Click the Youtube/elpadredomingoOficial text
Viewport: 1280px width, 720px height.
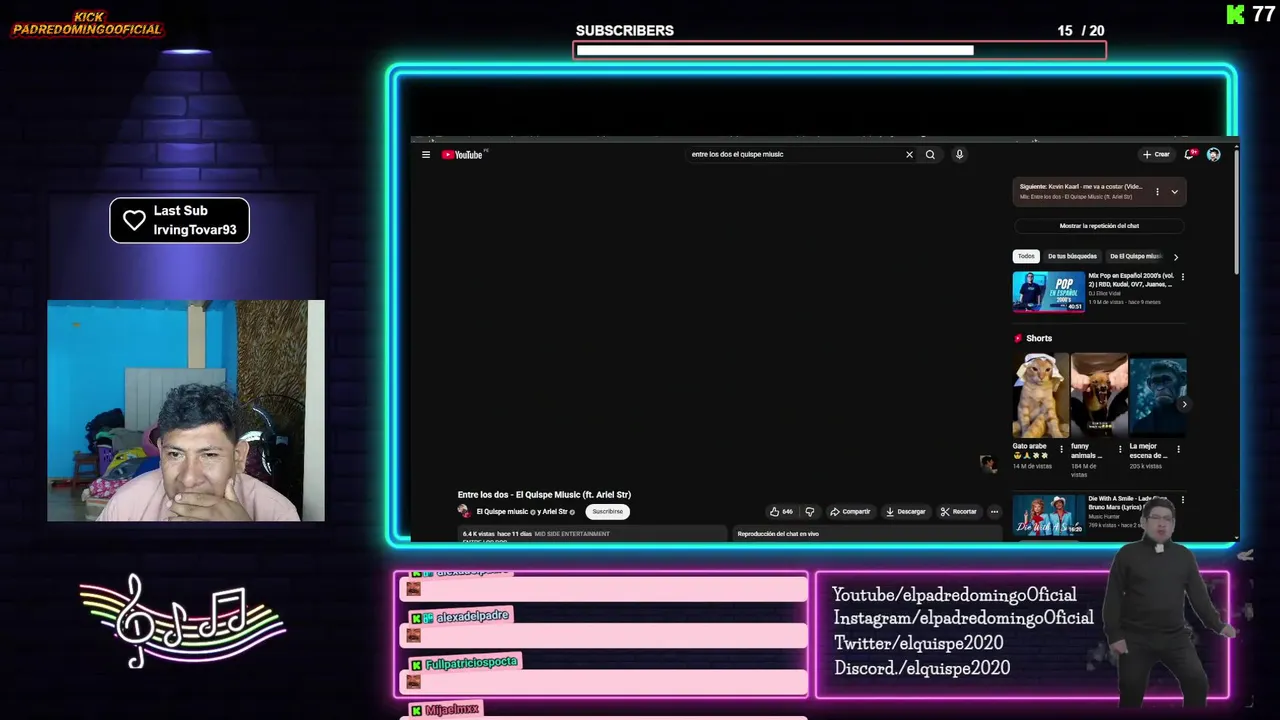click(954, 595)
